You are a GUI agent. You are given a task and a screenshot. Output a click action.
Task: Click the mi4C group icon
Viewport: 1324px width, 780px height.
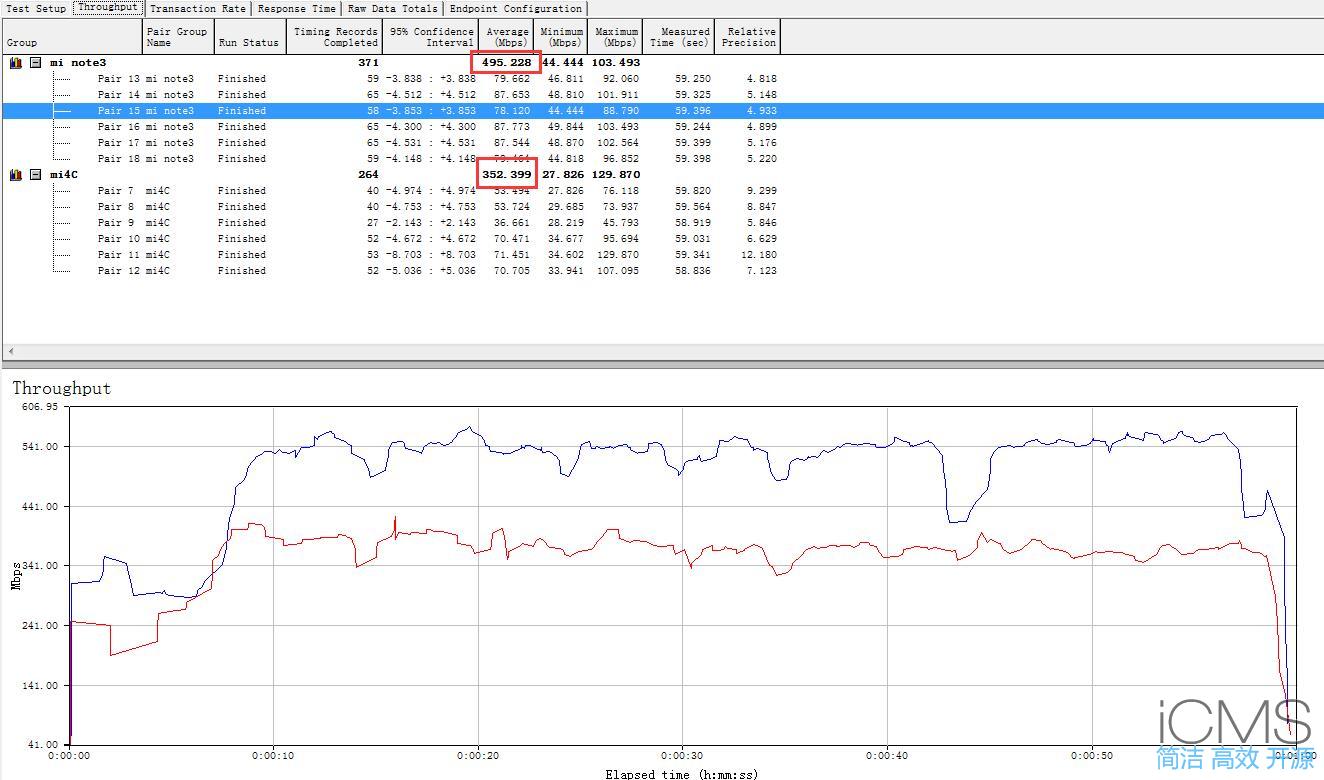15,175
